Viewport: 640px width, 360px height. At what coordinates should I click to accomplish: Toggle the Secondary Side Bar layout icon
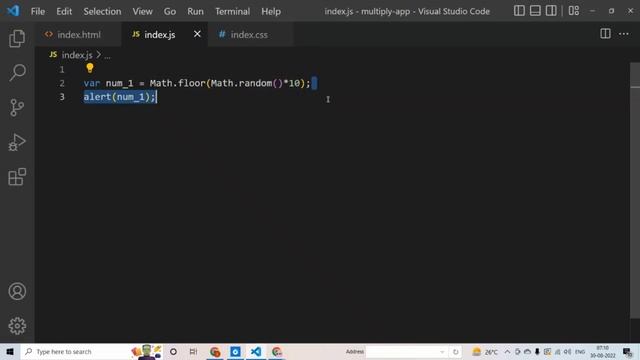pyautogui.click(x=551, y=11)
